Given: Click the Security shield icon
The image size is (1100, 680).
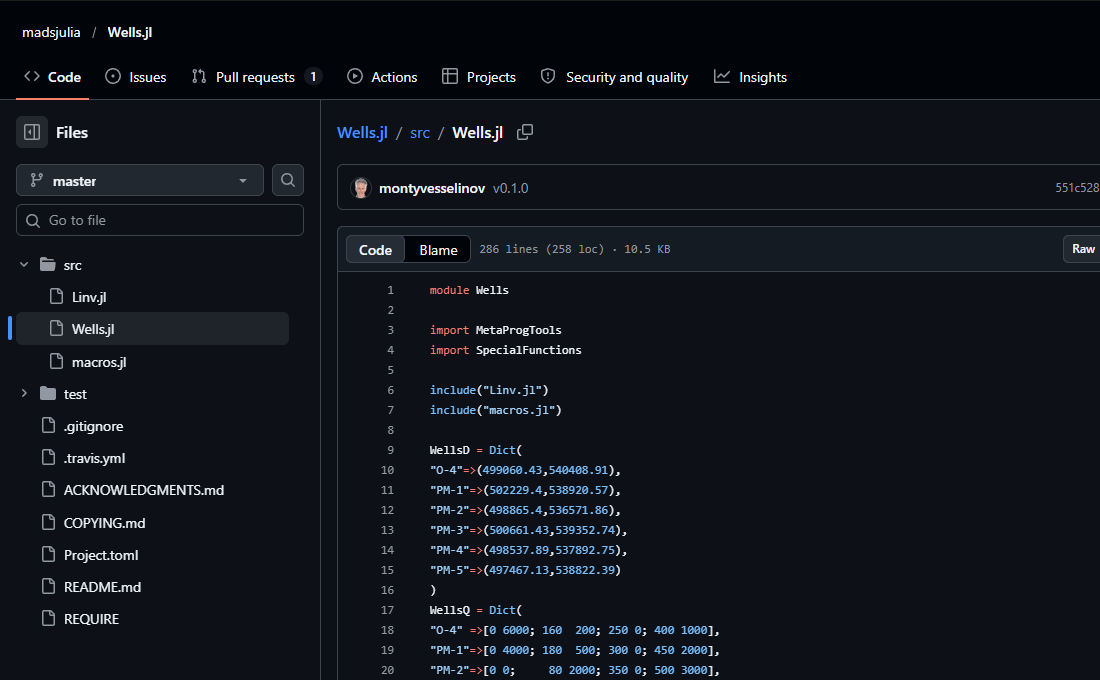Looking at the screenshot, I should click(x=548, y=76).
